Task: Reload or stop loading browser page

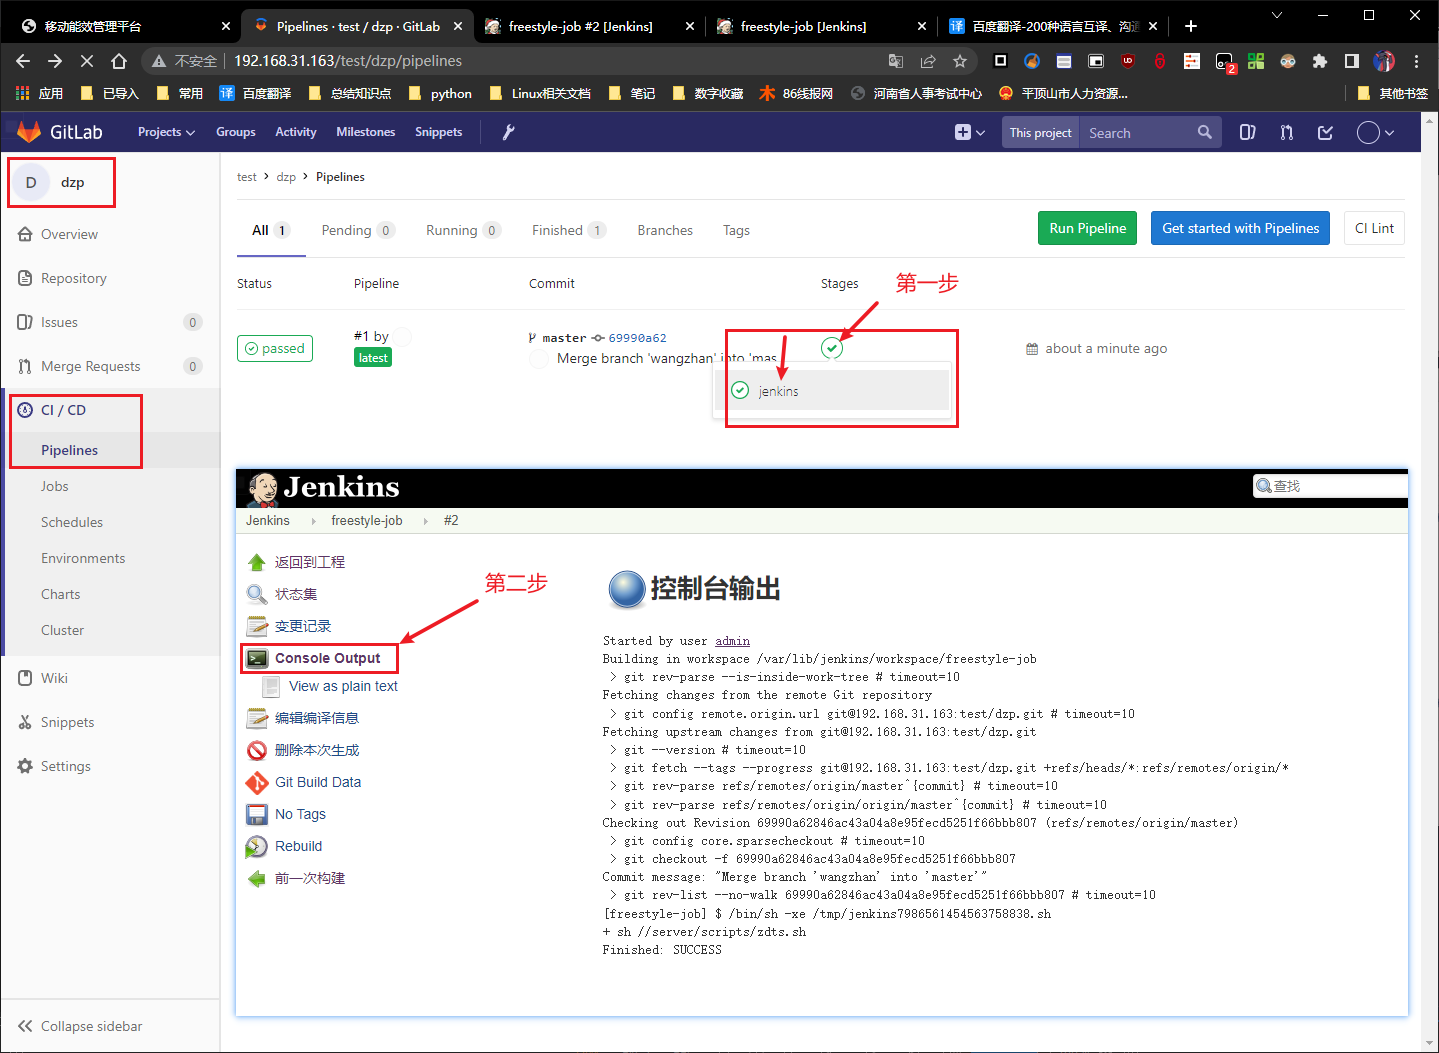Action: pos(87,61)
